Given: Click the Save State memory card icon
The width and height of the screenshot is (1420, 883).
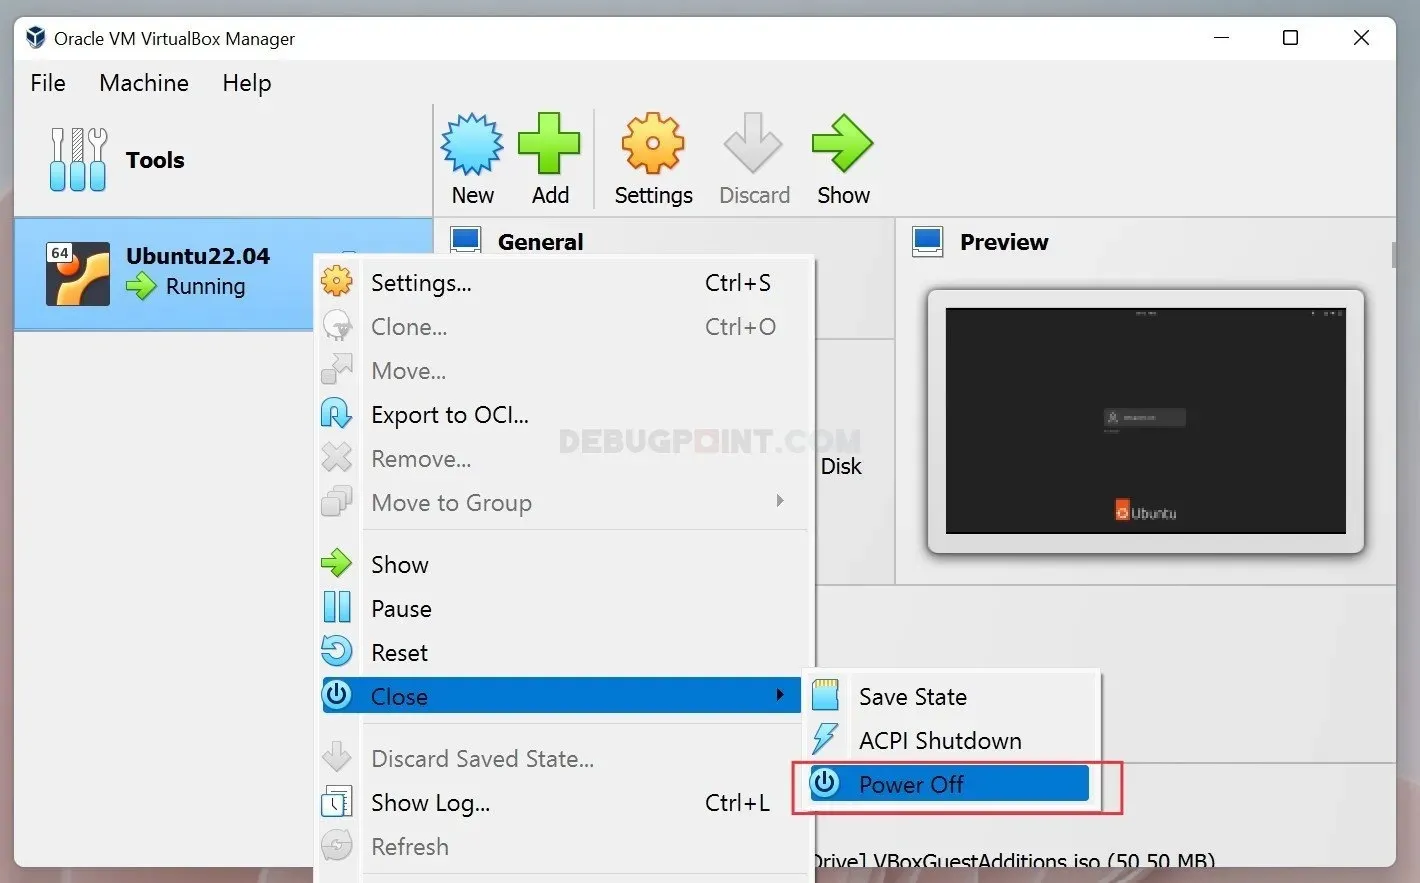Looking at the screenshot, I should 825,696.
